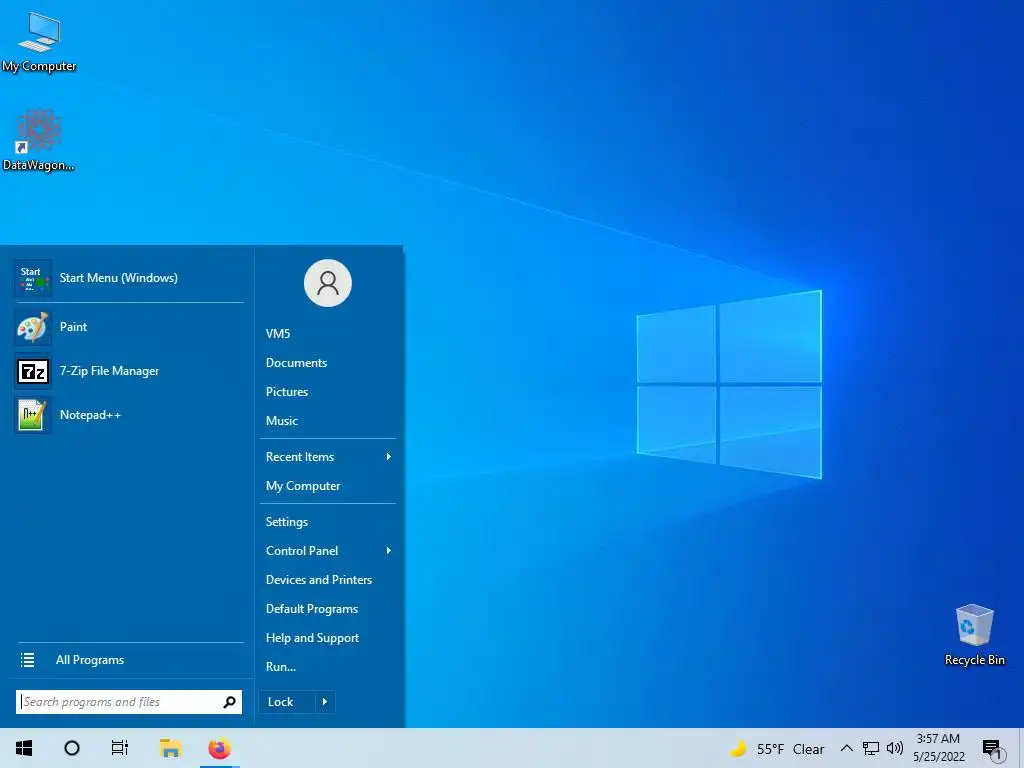The height and width of the screenshot is (768, 1024).
Task: Click the user account avatar
Action: click(328, 283)
